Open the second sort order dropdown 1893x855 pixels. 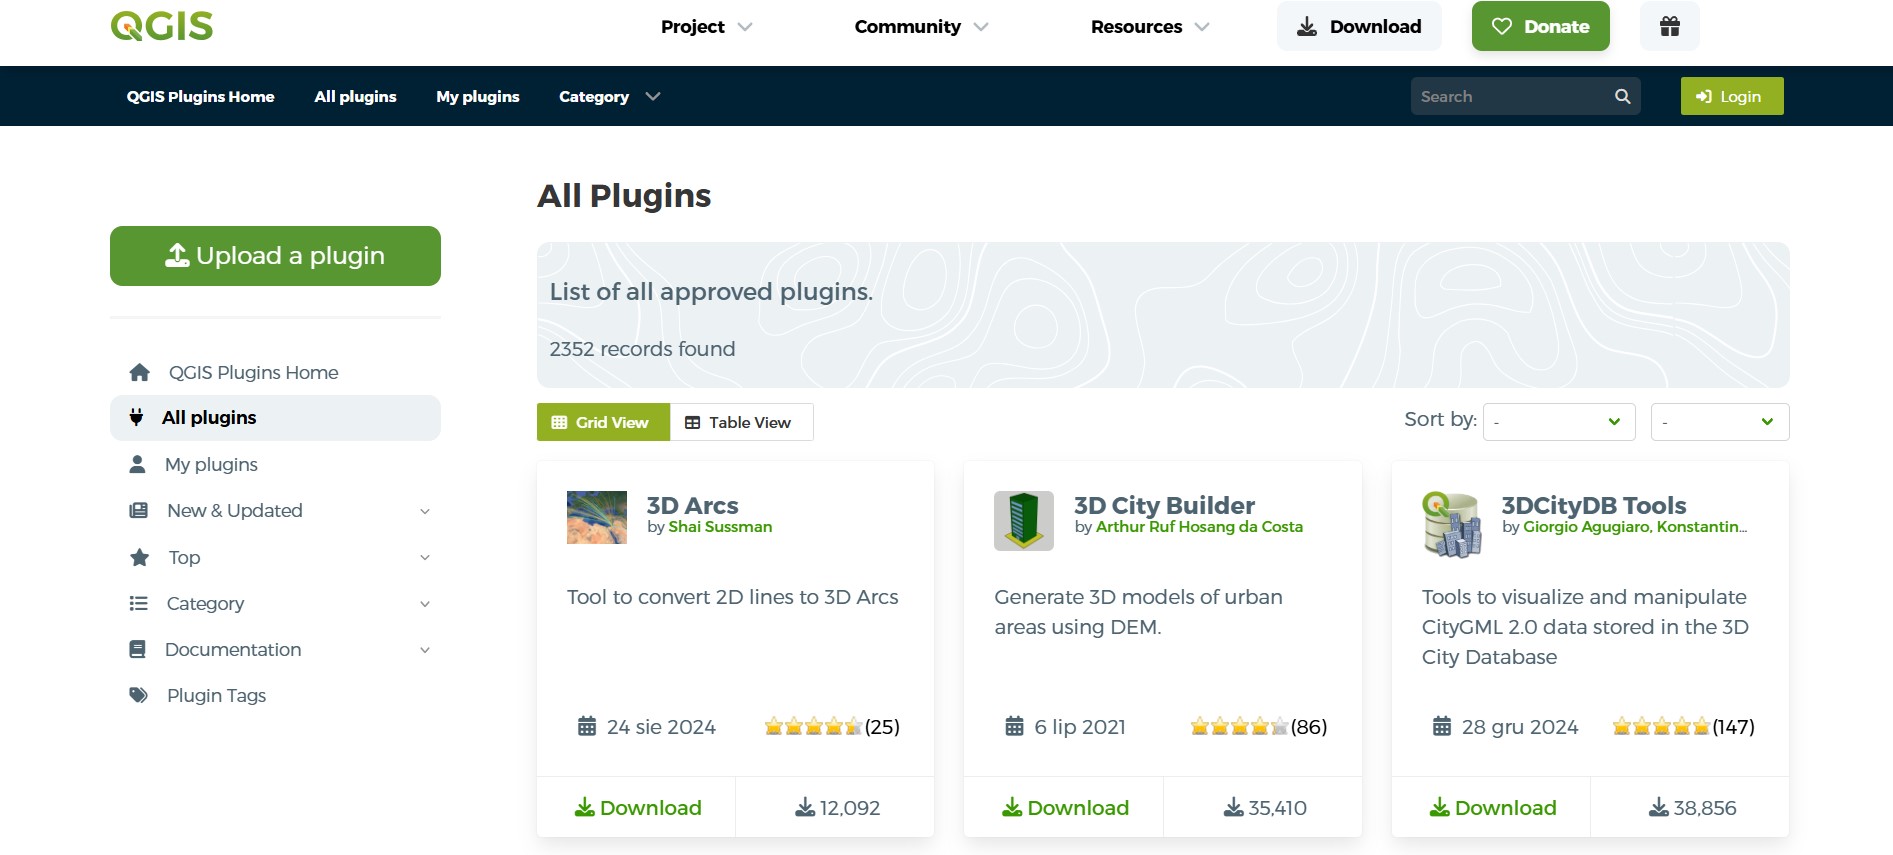(x=1719, y=422)
